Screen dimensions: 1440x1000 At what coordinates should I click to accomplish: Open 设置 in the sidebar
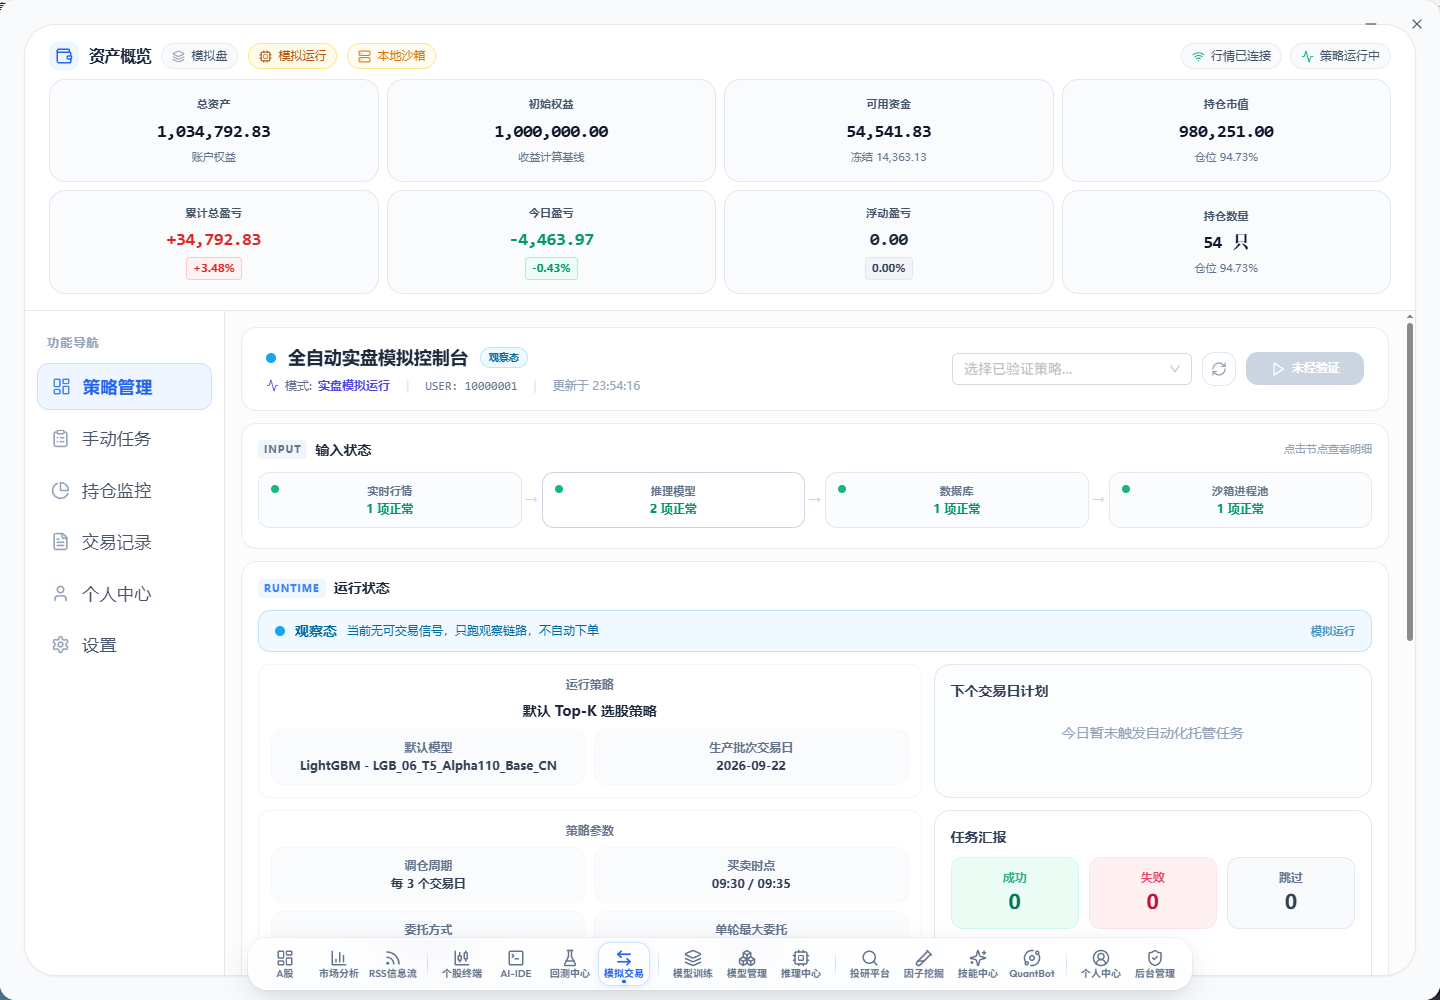coord(124,645)
